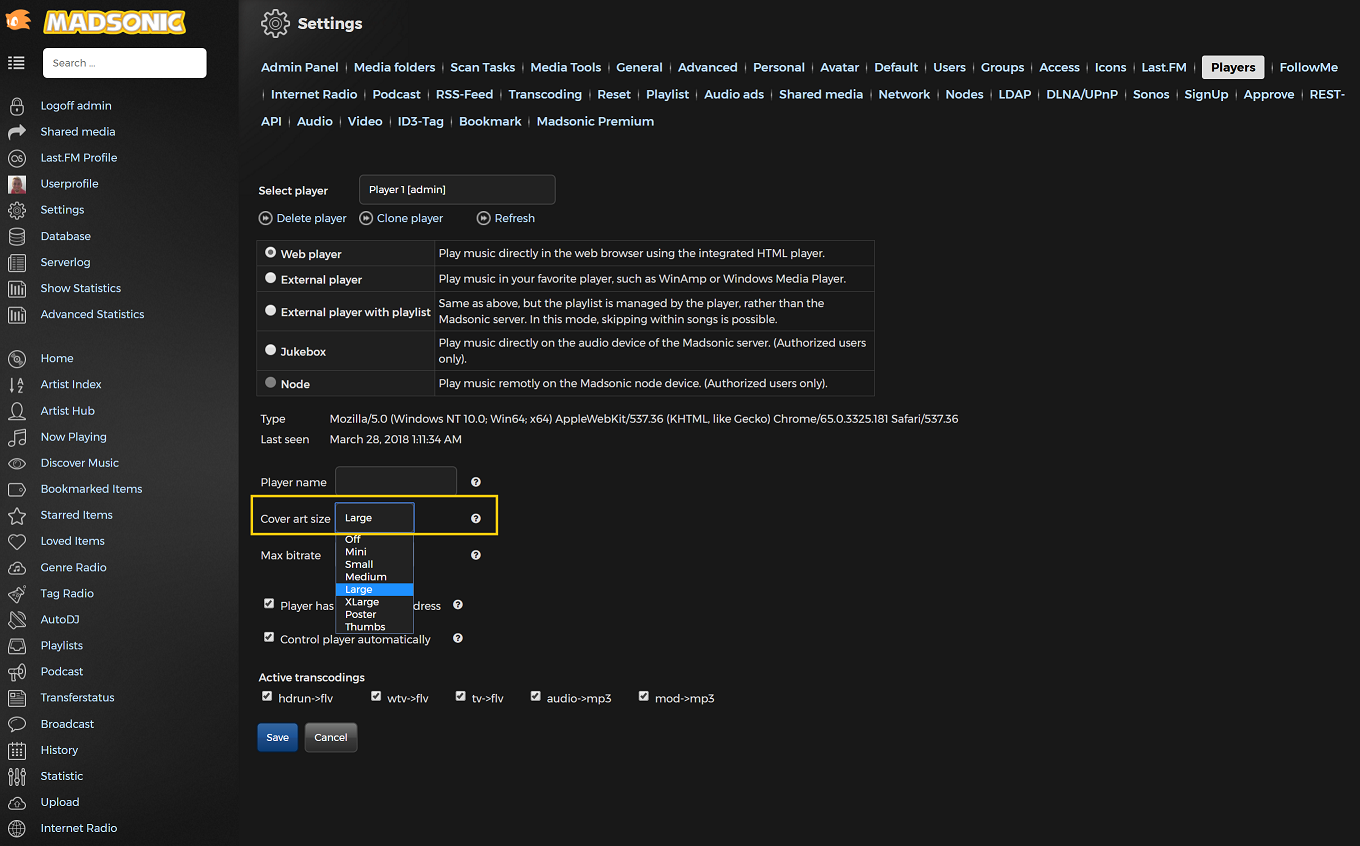1360x846 pixels.
Task: Open Artist Index icon
Action: (x=17, y=385)
